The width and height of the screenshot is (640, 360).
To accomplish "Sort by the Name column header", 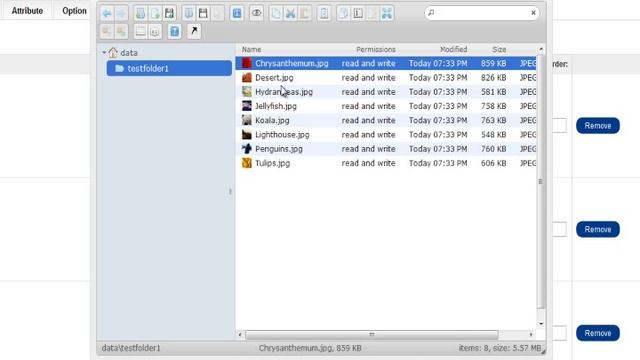I will pyautogui.click(x=251, y=49).
